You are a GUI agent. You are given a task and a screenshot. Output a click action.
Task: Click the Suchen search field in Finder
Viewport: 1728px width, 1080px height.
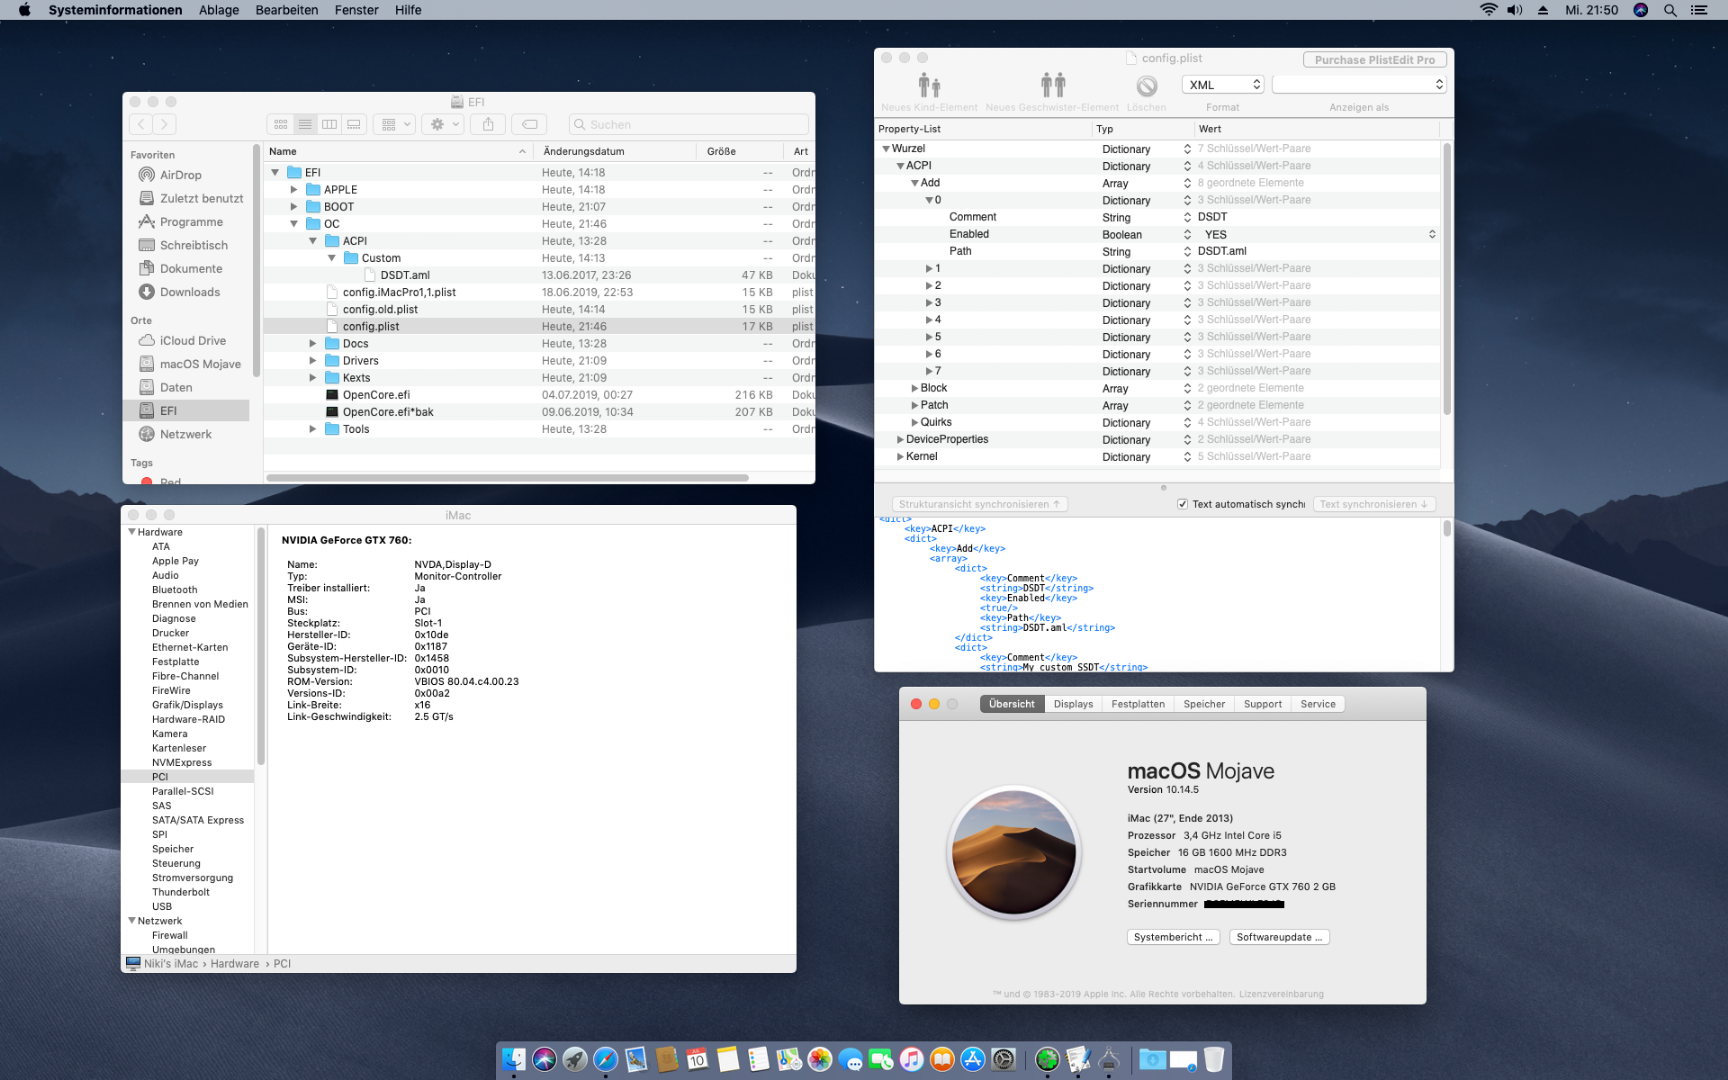pyautogui.click(x=690, y=124)
